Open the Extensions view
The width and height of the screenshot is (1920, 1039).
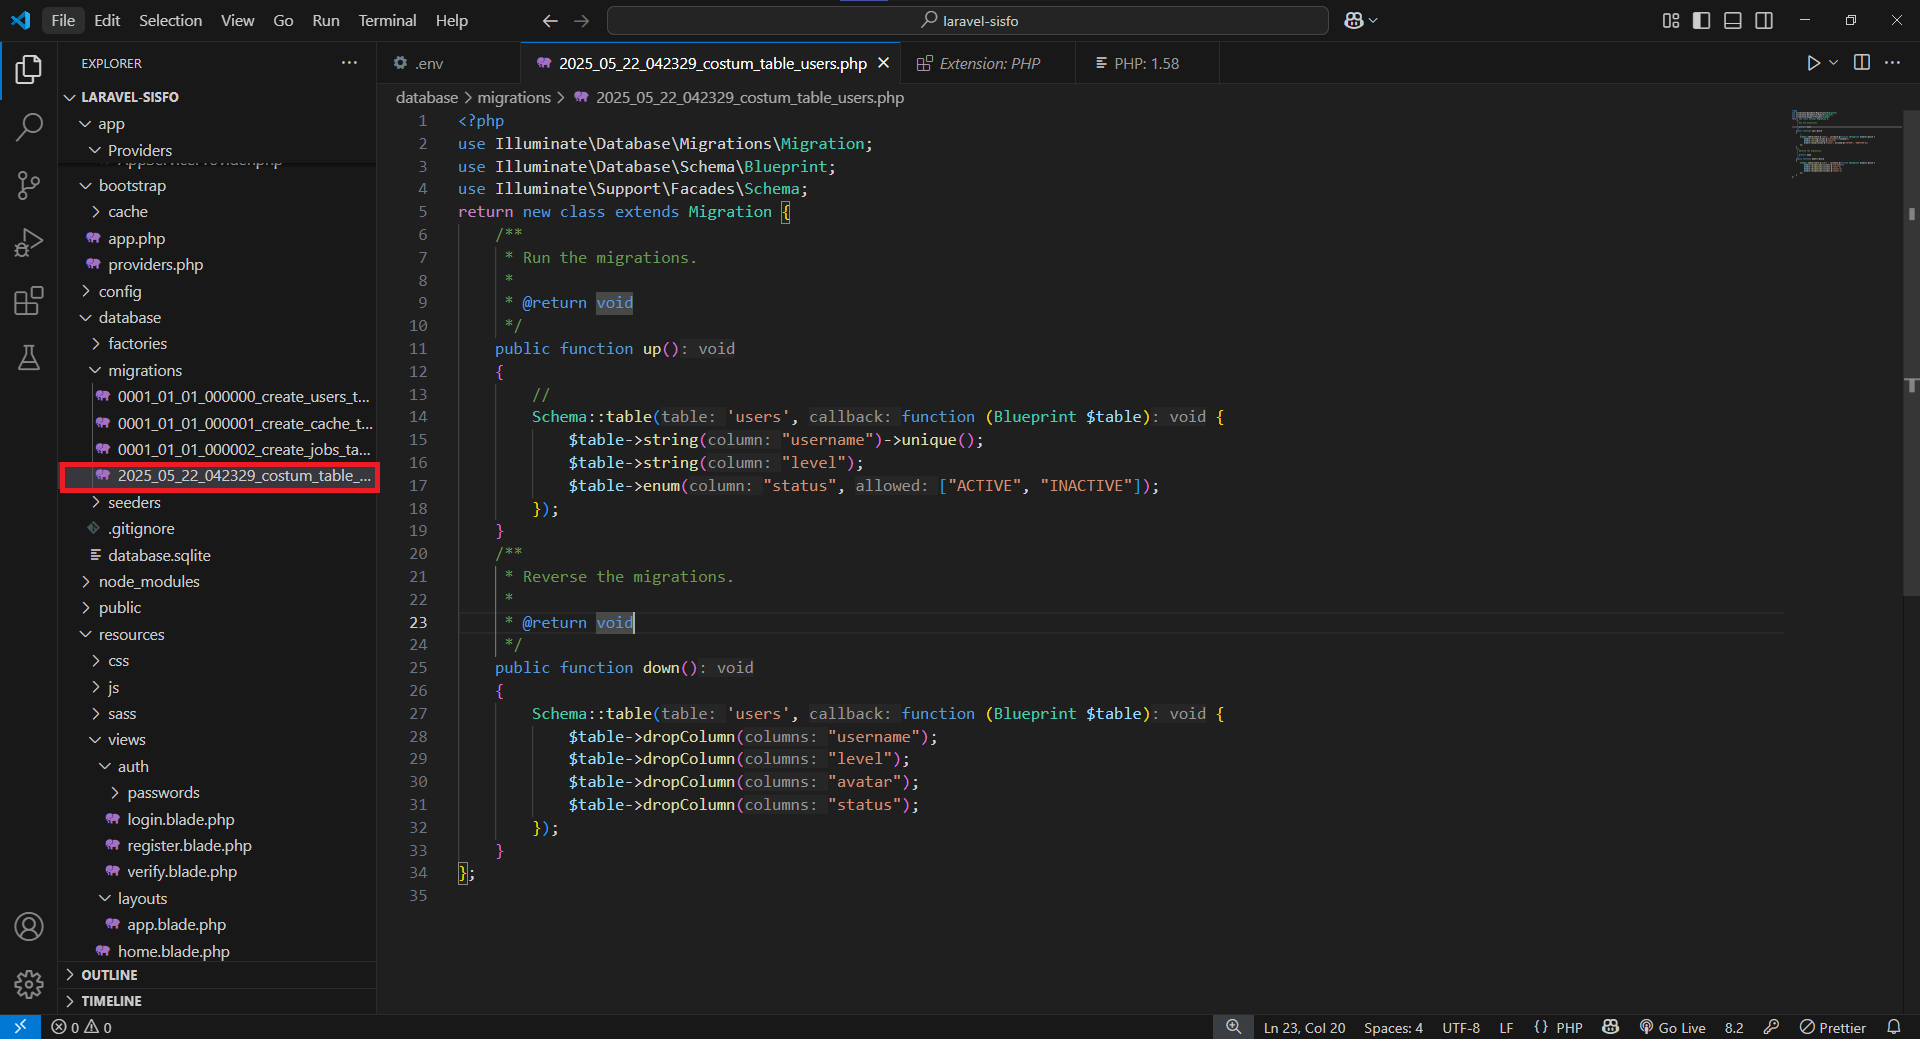[x=29, y=300]
